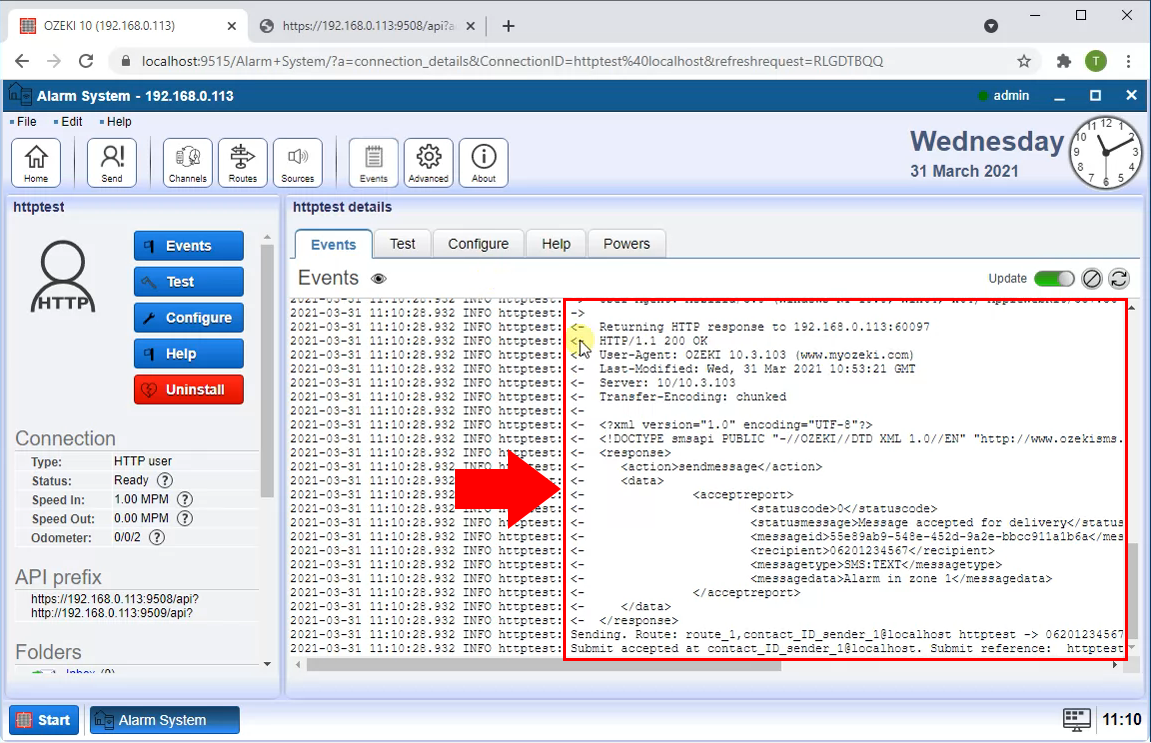Open the browser extensions puzzle icon

(1064, 61)
